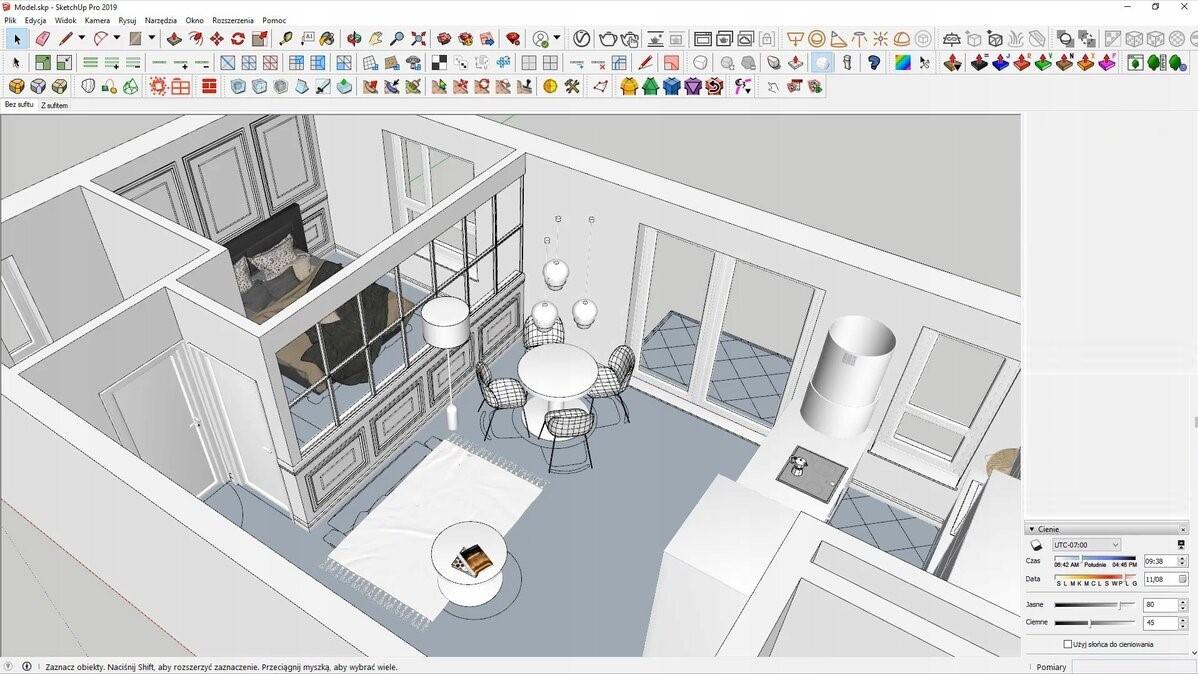The height and width of the screenshot is (674, 1198).
Task: Select the arrow Select tool in top toolbar
Action: [17, 38]
